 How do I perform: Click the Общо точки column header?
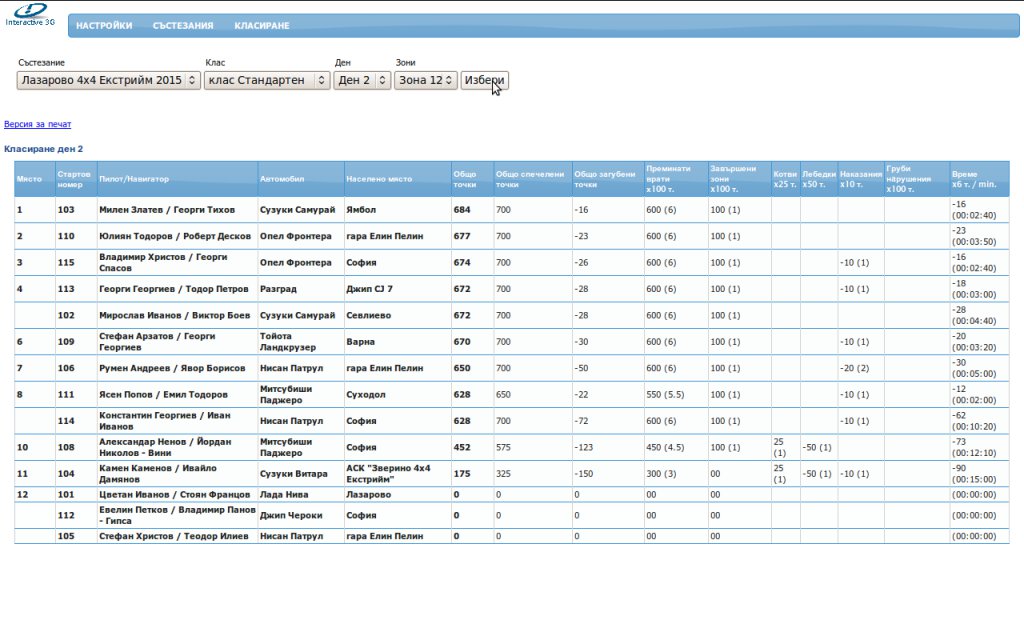click(x=465, y=179)
